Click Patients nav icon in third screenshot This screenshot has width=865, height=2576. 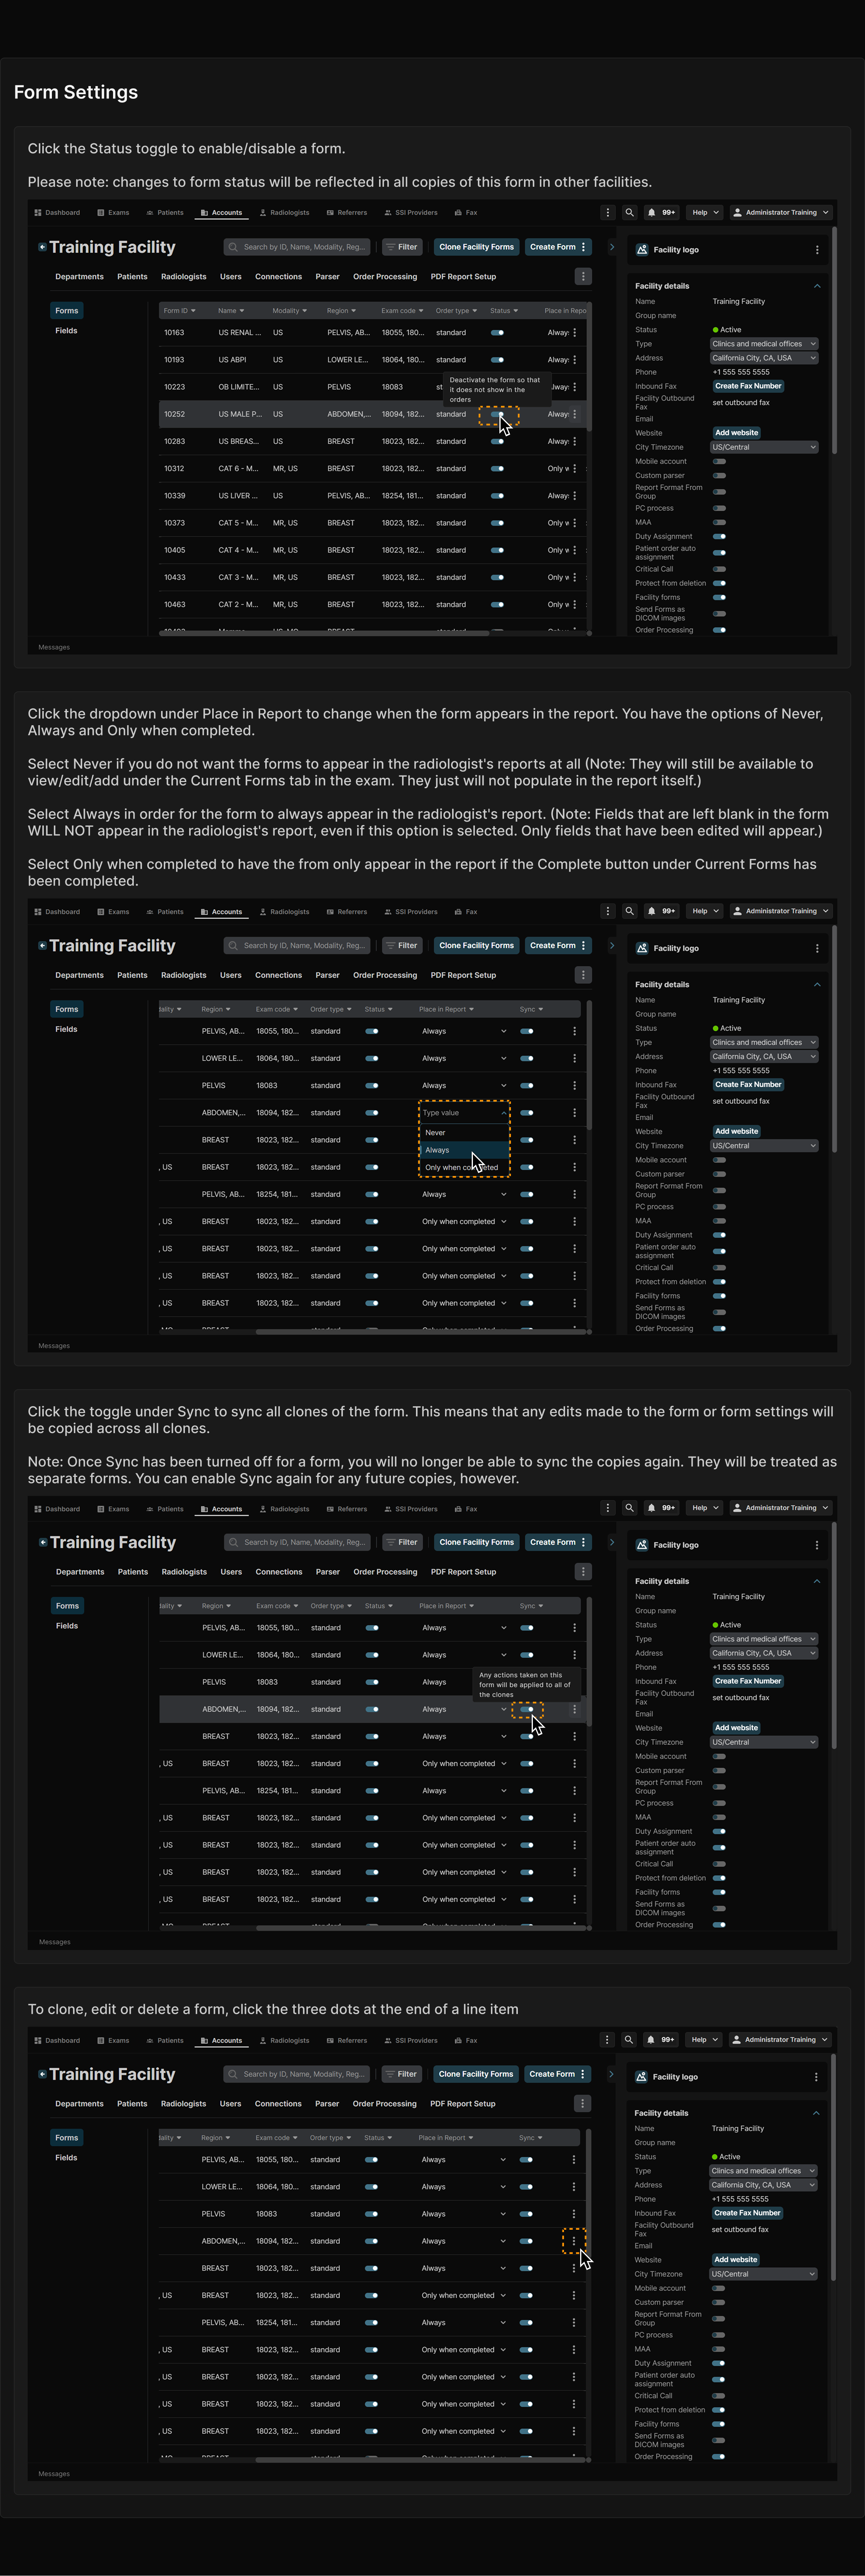(150, 1509)
